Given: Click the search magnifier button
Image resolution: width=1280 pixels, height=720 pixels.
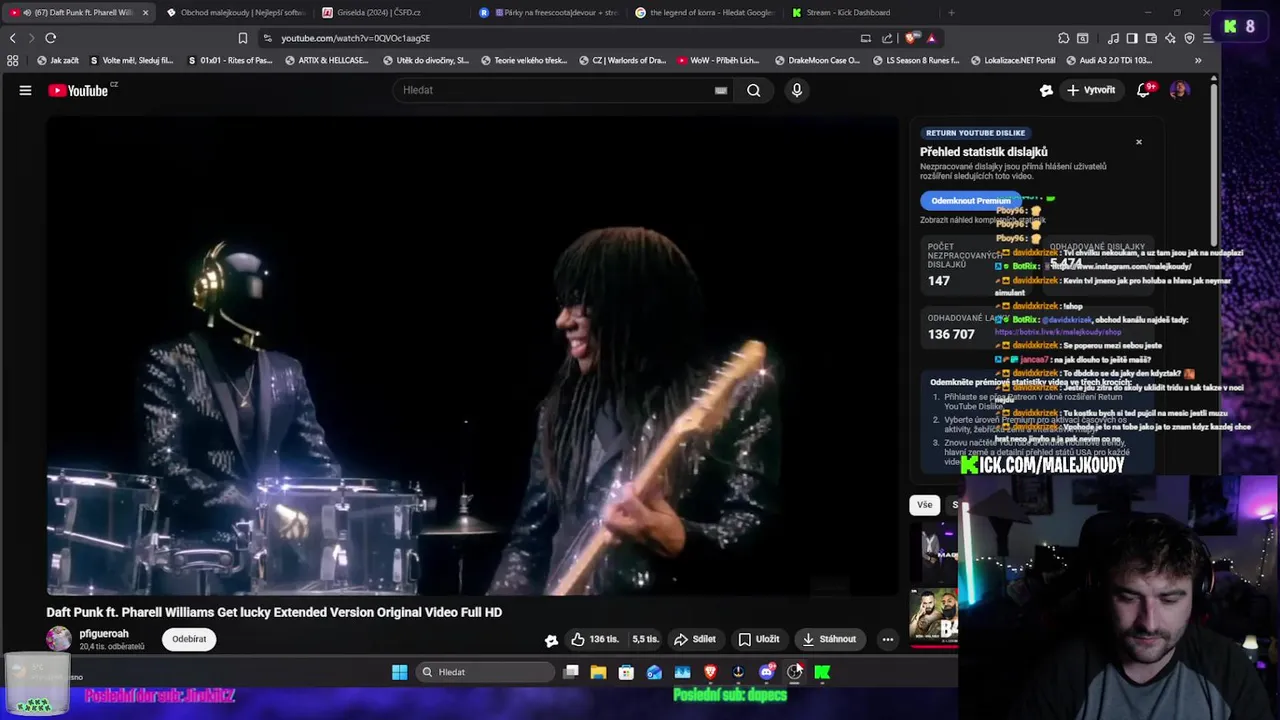Looking at the screenshot, I should click(x=753, y=90).
